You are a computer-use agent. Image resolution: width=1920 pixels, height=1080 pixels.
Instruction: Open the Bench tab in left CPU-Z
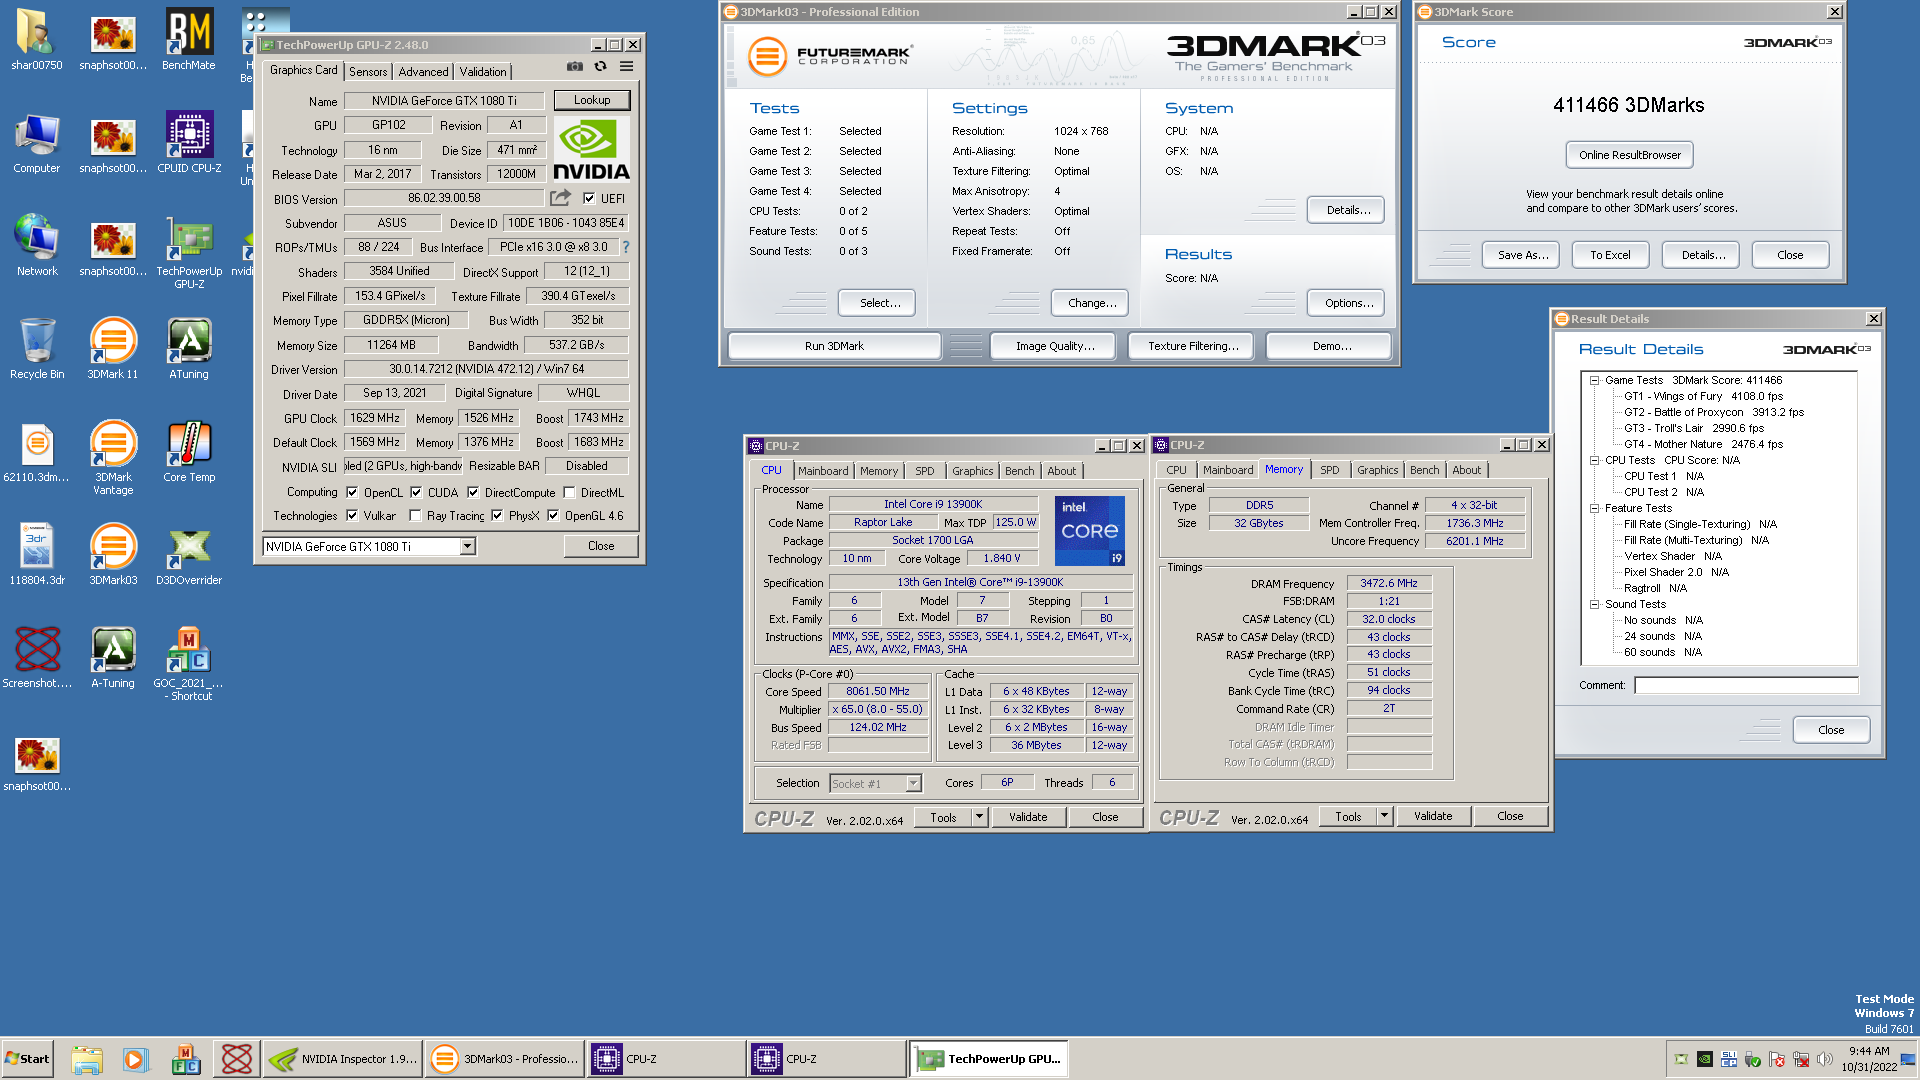pyautogui.click(x=1019, y=471)
